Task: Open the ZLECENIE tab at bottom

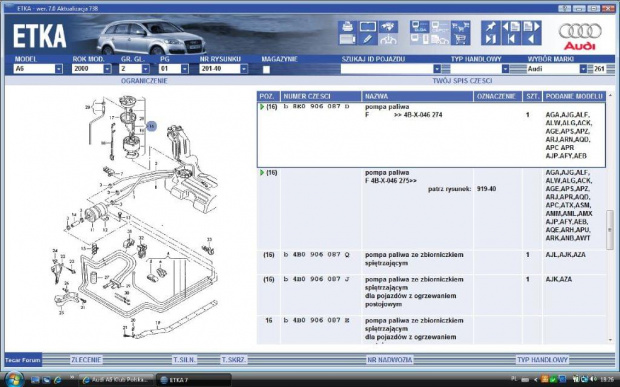Action: (x=86, y=360)
